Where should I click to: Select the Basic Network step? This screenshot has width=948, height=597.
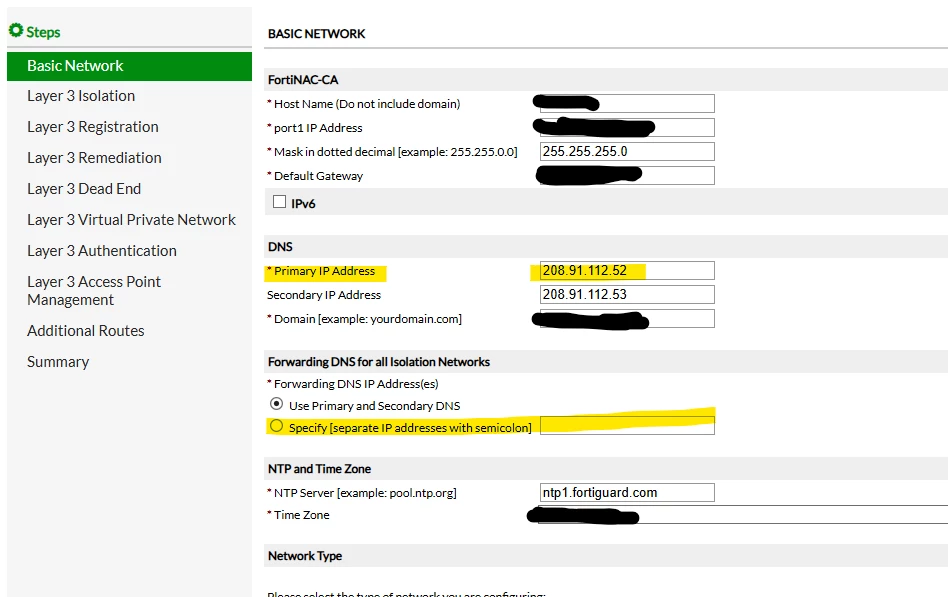click(129, 66)
